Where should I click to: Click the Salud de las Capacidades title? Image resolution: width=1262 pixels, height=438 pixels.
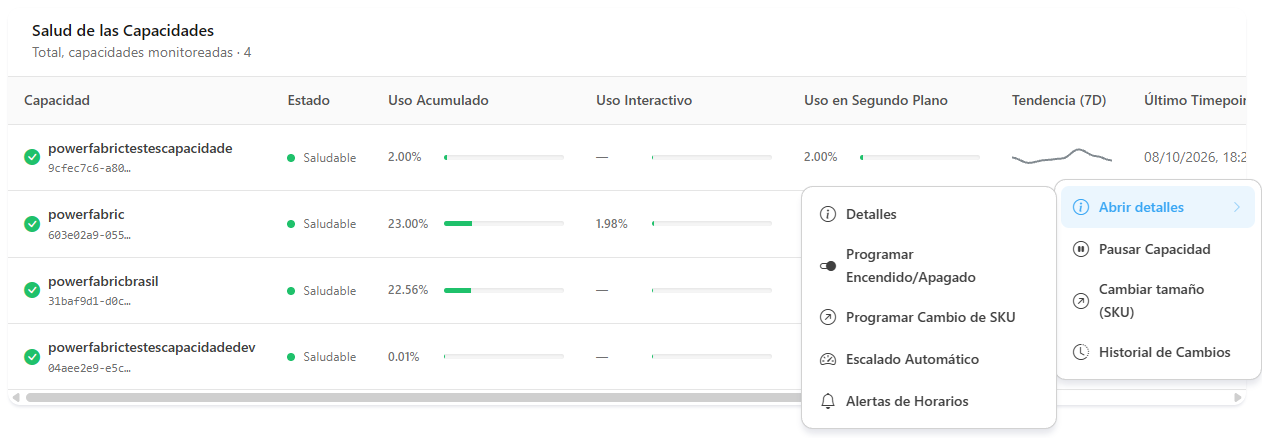(123, 31)
